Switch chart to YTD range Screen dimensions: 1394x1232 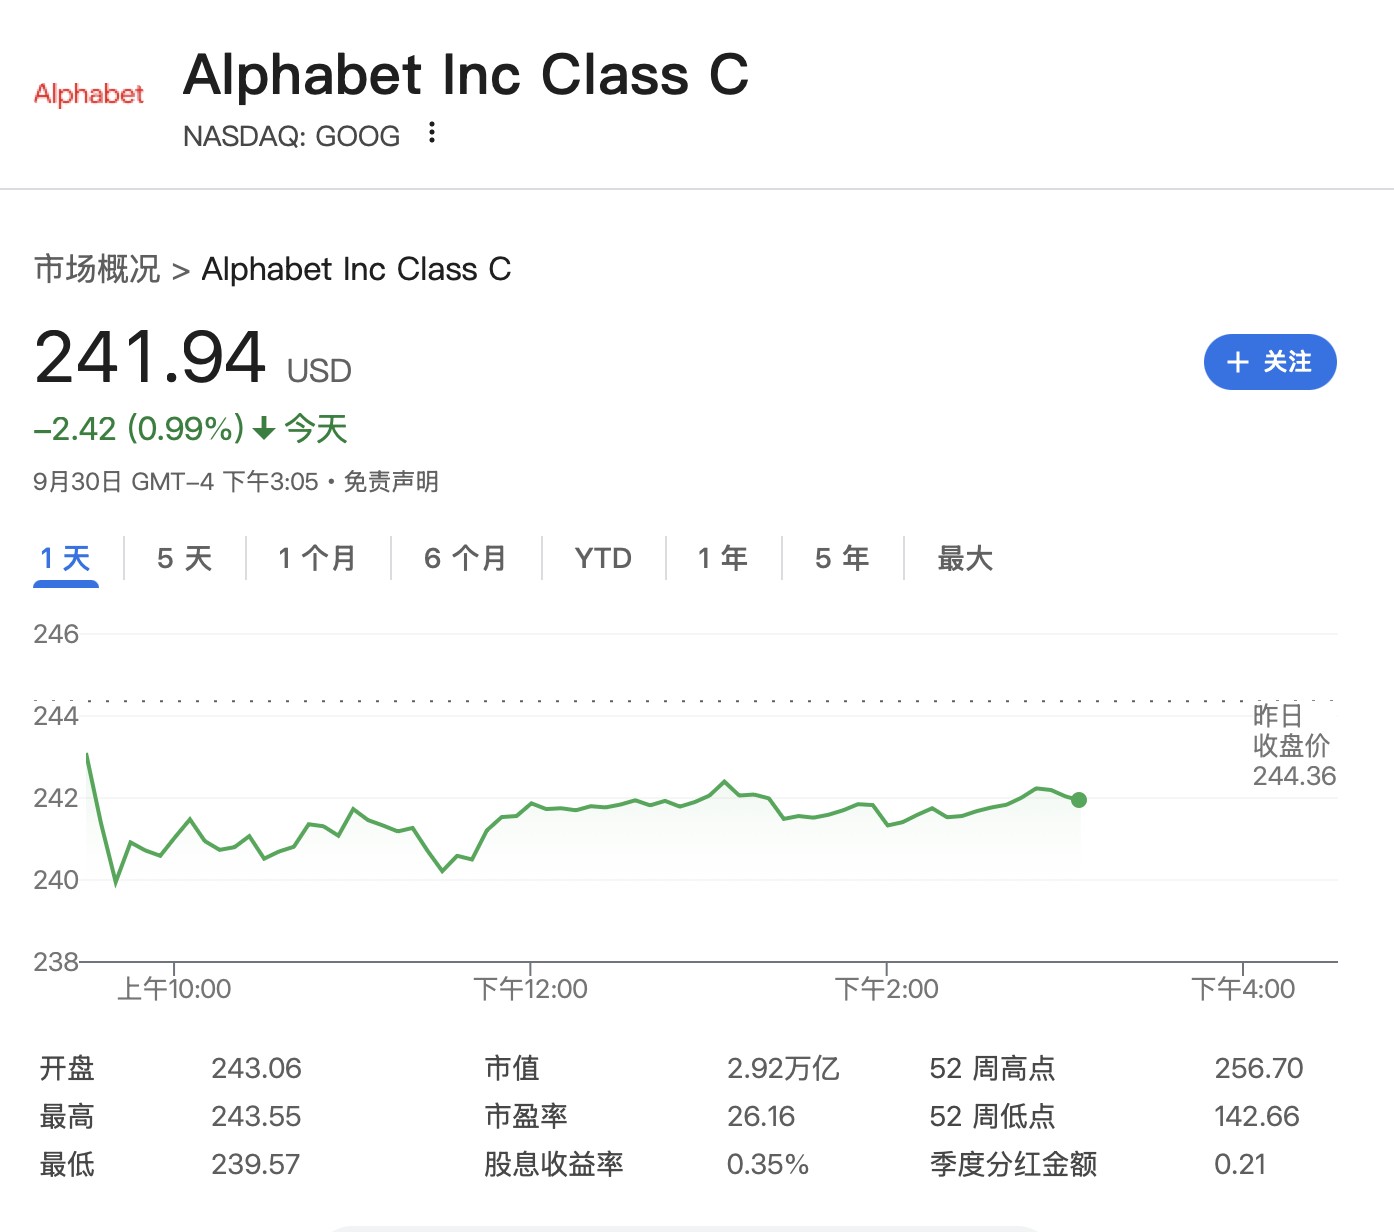pos(603,558)
